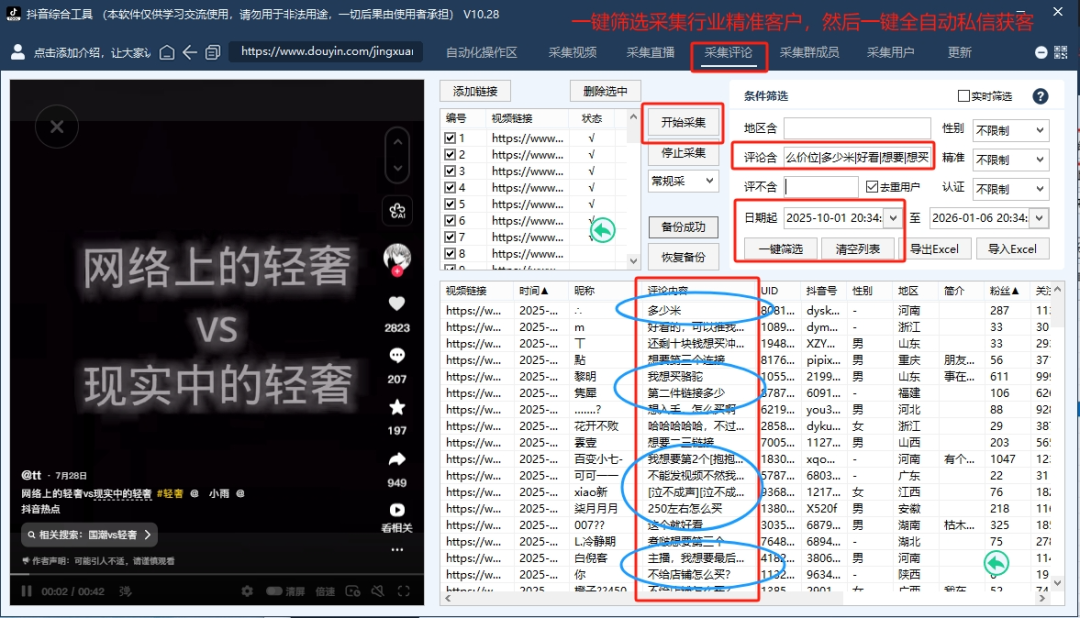Viewport: 1080px width, 618px height.
Task: Switch to the 采集直播 tab
Action: (650, 52)
